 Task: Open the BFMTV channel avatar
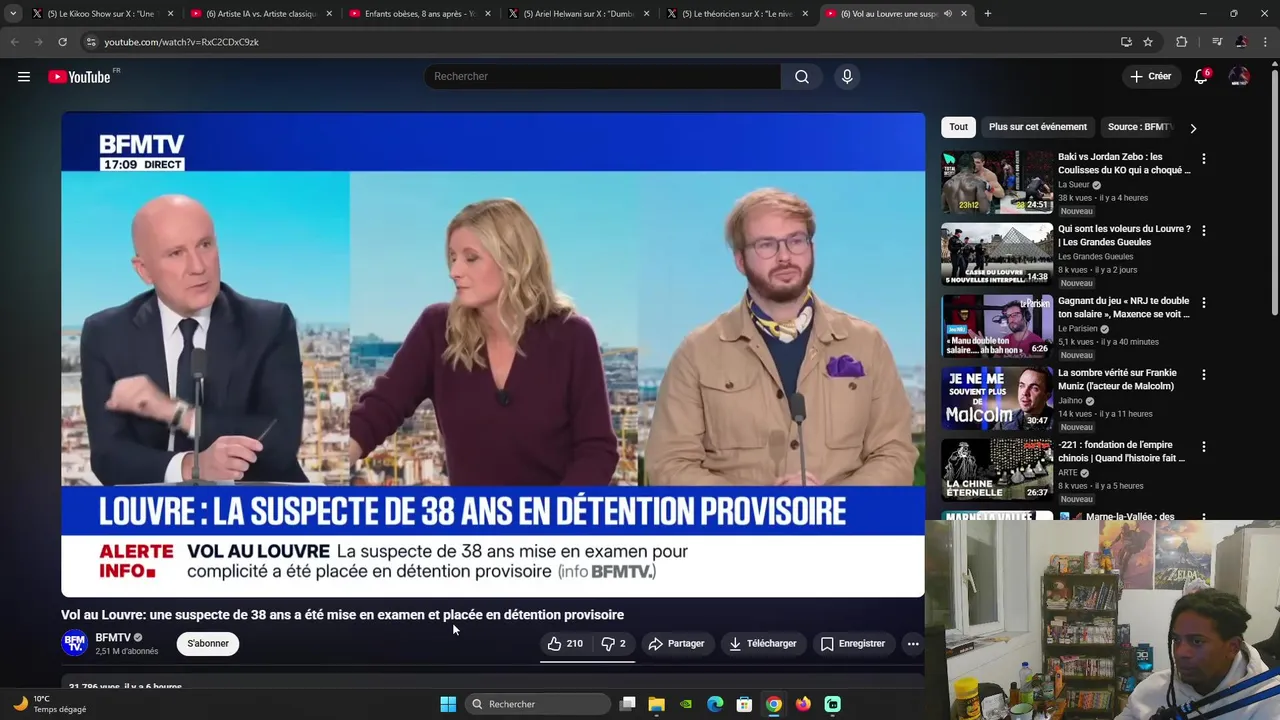pos(74,643)
